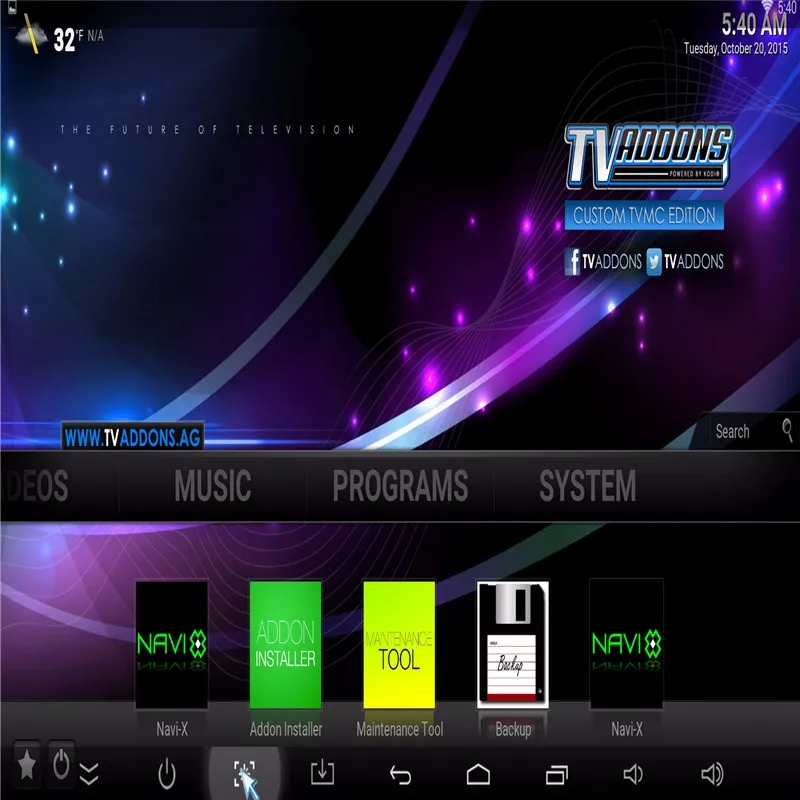Open recent apps overview icon
This screenshot has width=800, height=800.
pyautogui.click(x=557, y=774)
